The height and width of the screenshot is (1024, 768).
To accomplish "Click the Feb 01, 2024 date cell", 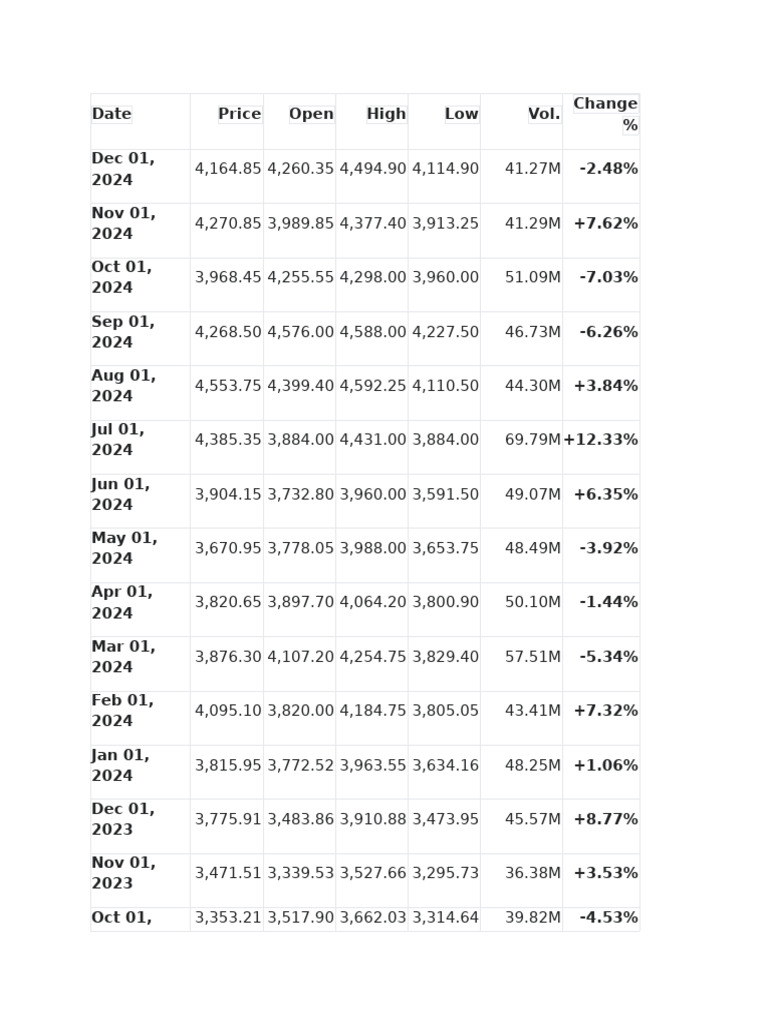I will 123,711.
